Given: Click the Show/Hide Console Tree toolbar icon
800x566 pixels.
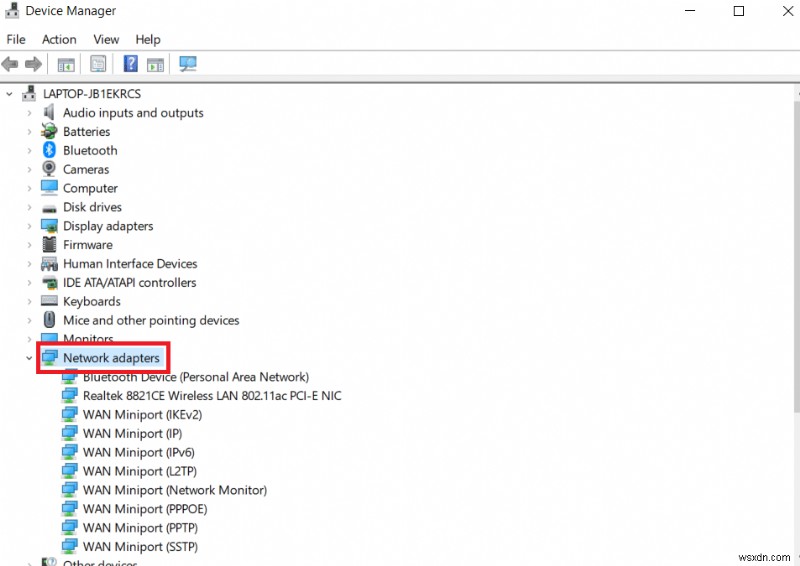Looking at the screenshot, I should point(66,65).
